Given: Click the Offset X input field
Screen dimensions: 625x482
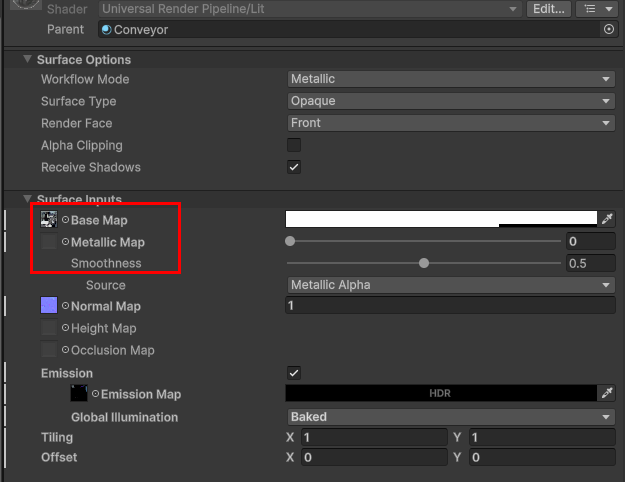Looking at the screenshot, I should pos(374,457).
